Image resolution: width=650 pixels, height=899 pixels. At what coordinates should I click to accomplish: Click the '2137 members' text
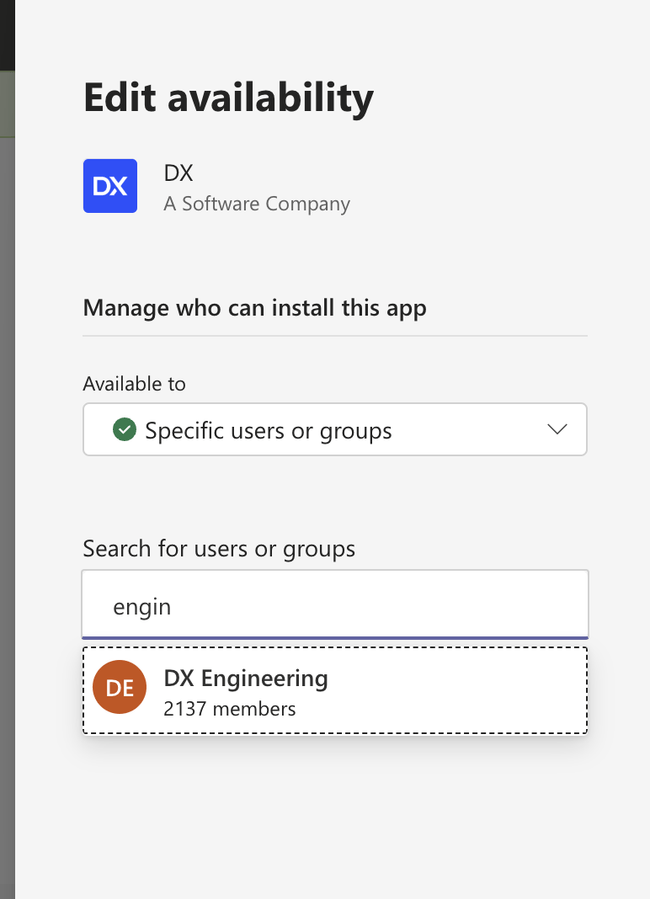pyautogui.click(x=230, y=709)
